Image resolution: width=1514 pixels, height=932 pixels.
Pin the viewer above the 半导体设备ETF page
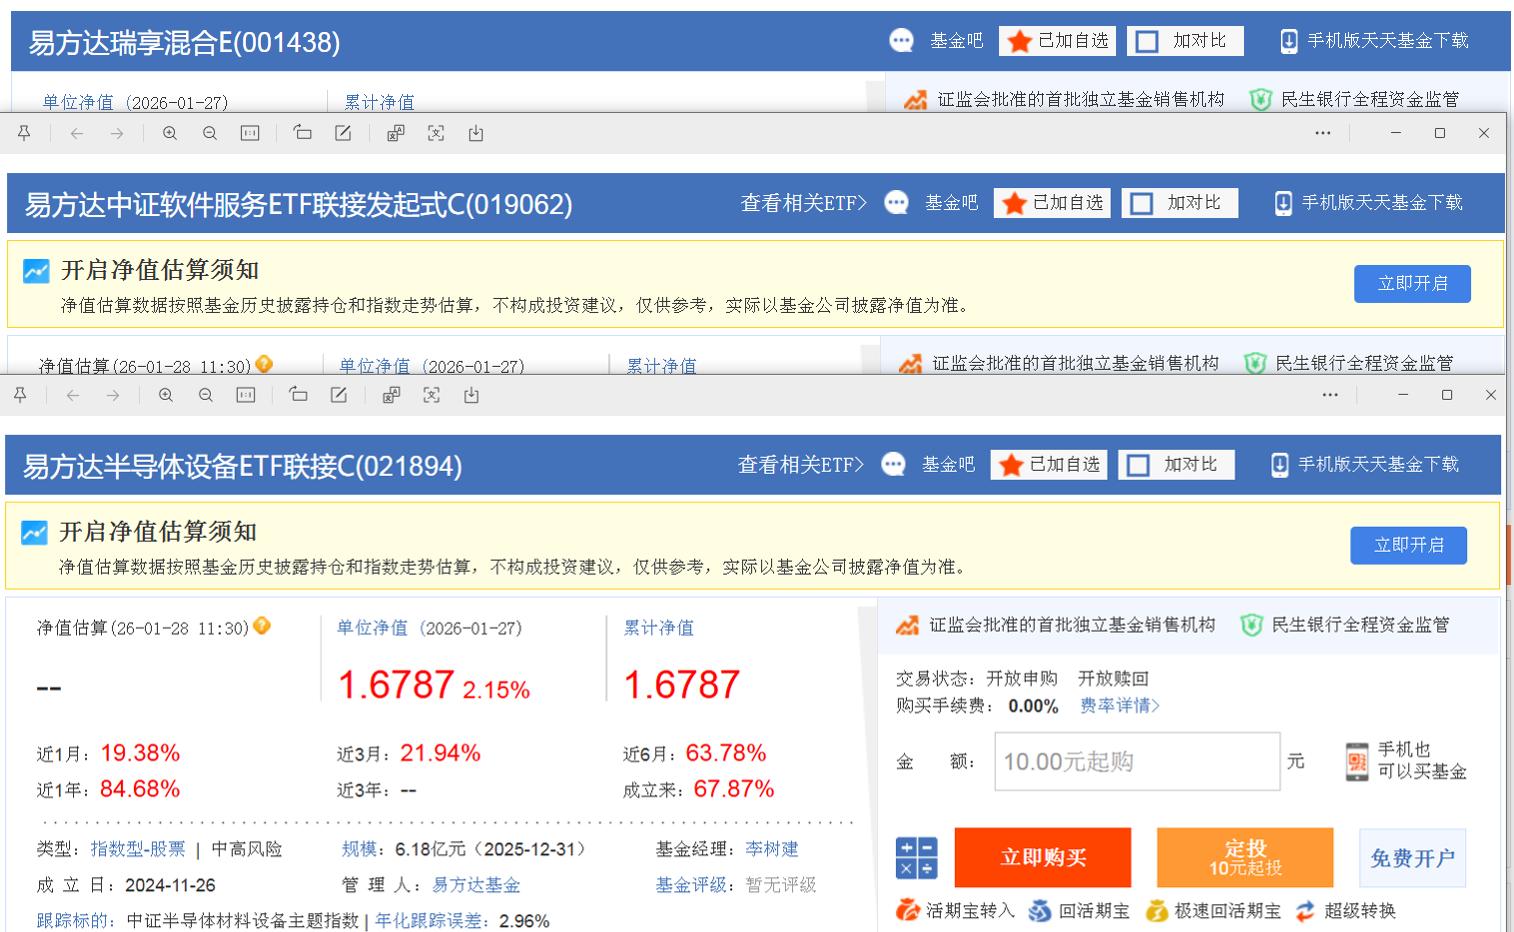(20, 395)
